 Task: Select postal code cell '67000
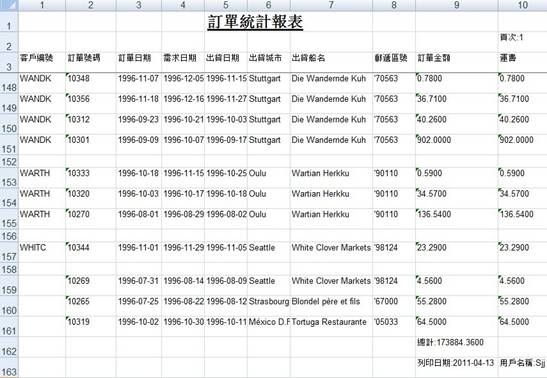click(x=394, y=306)
